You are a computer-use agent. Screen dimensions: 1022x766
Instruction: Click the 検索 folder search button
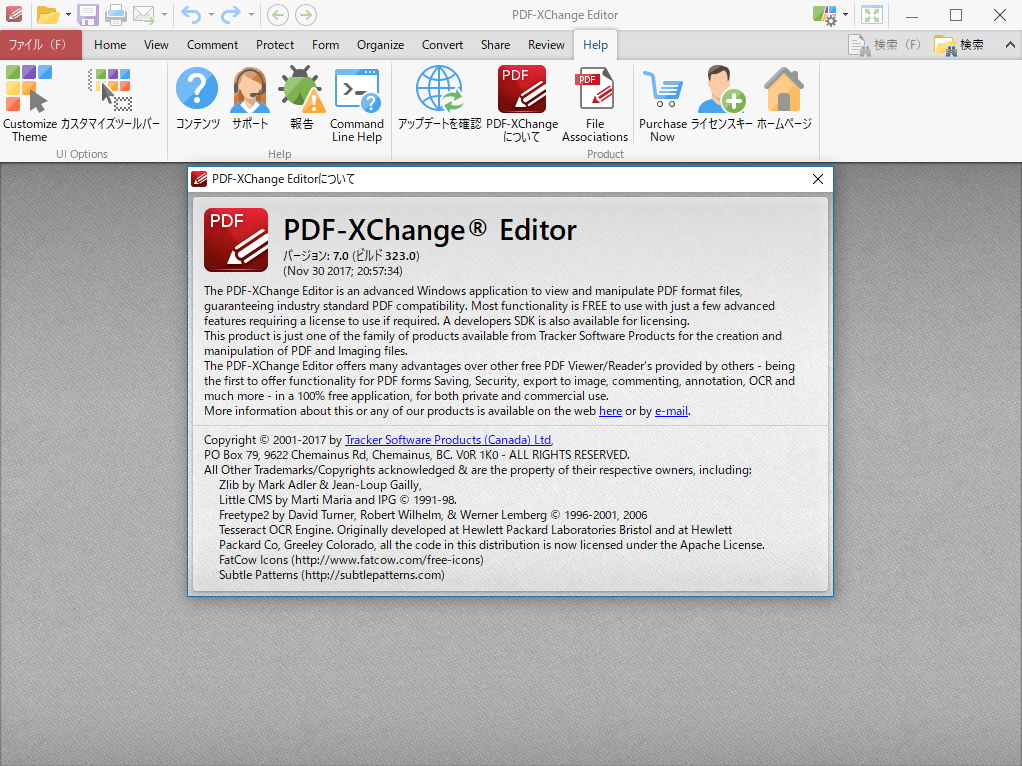[x=959, y=44]
